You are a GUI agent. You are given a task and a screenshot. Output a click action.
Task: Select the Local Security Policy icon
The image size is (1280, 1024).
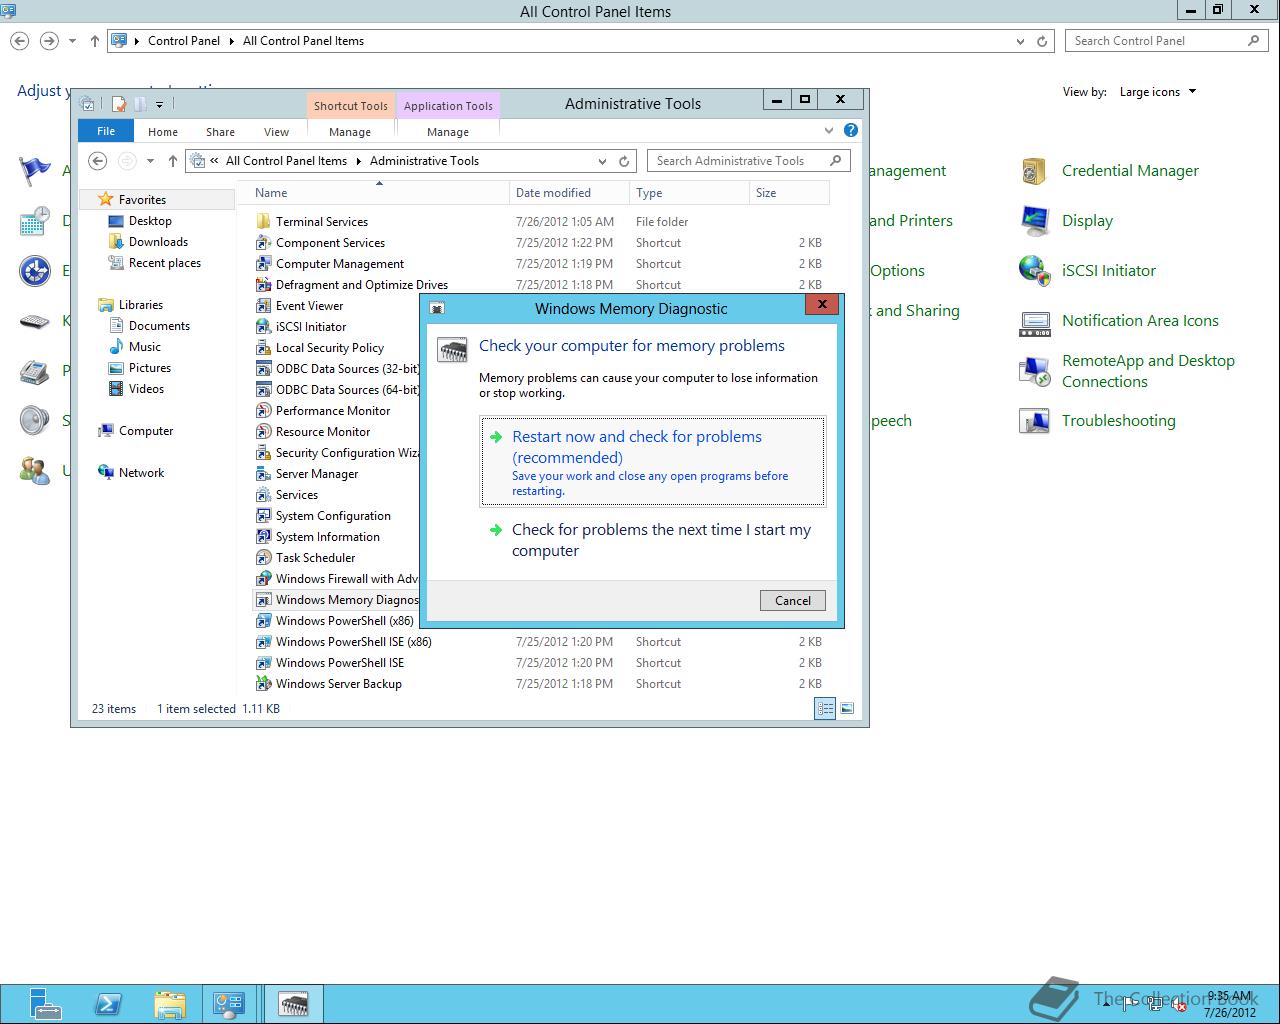pos(263,348)
